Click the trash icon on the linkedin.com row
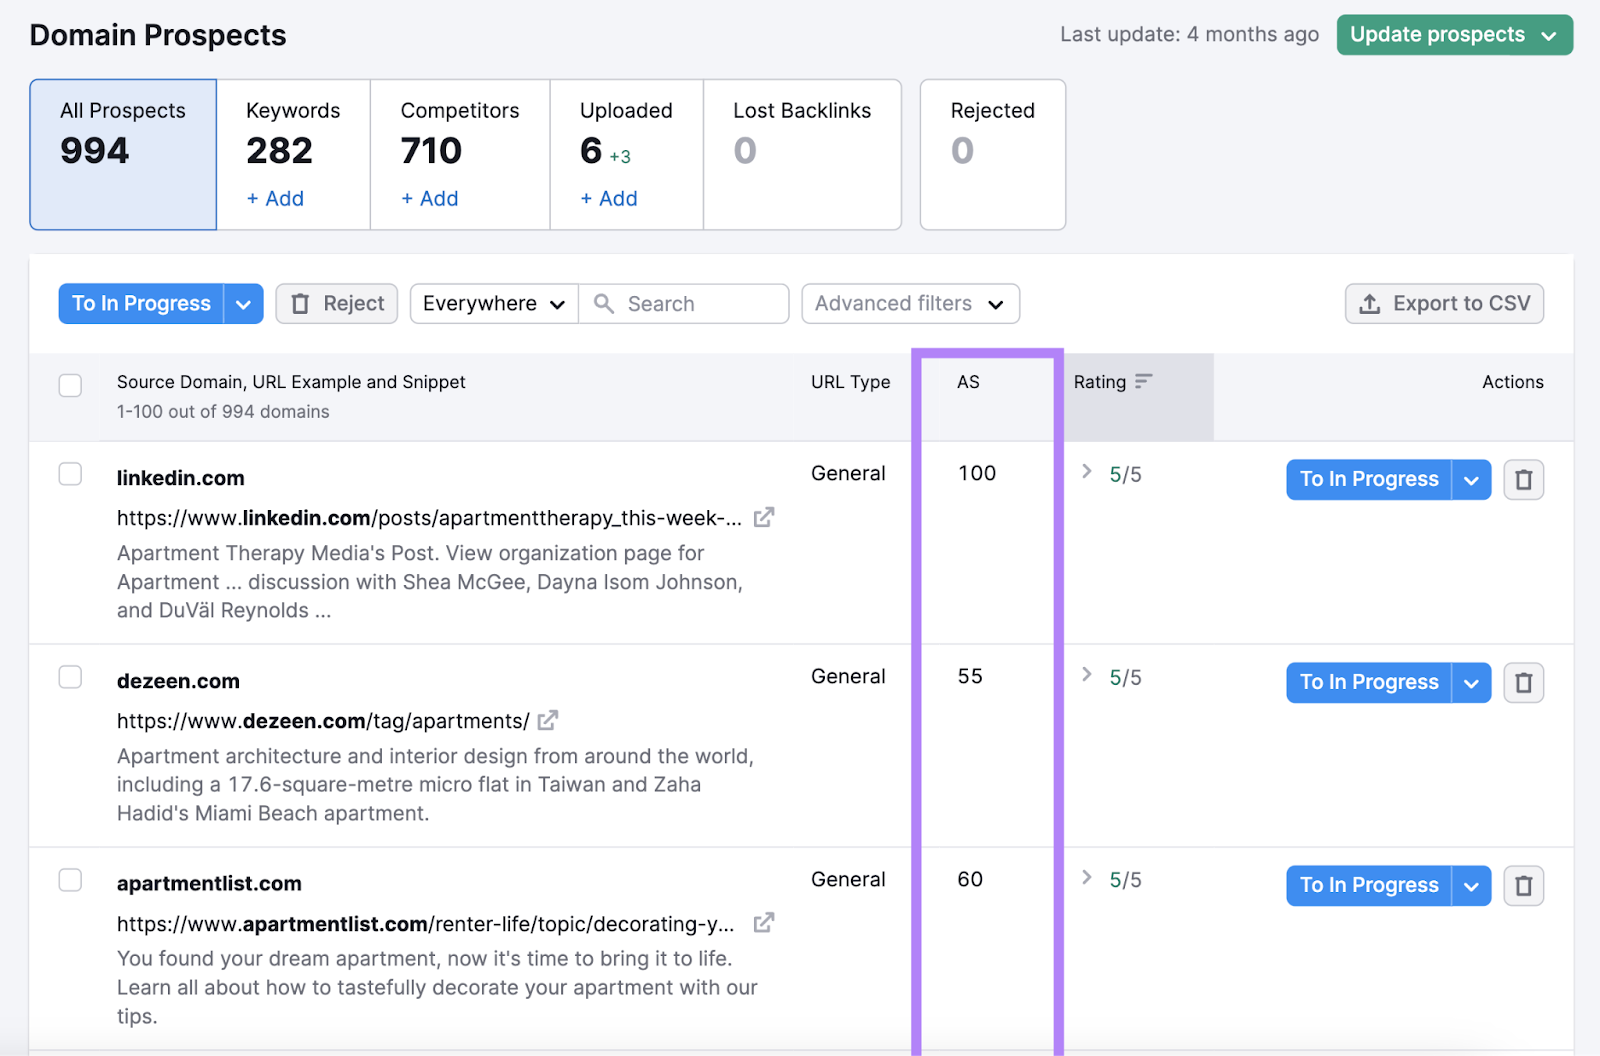This screenshot has width=1600, height=1056. click(1523, 479)
